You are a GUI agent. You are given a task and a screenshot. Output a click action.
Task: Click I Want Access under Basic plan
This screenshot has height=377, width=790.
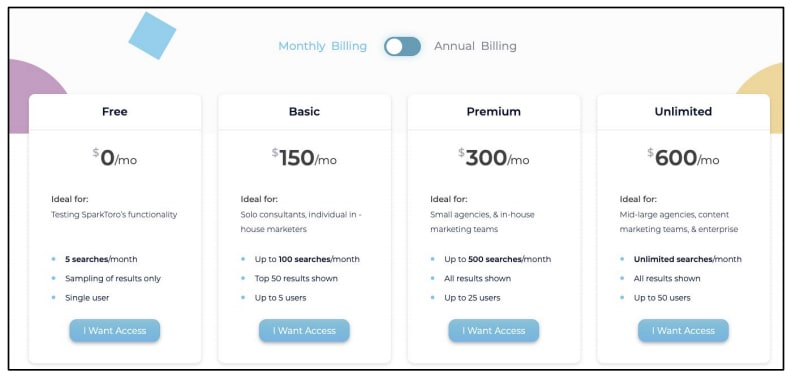pos(304,331)
